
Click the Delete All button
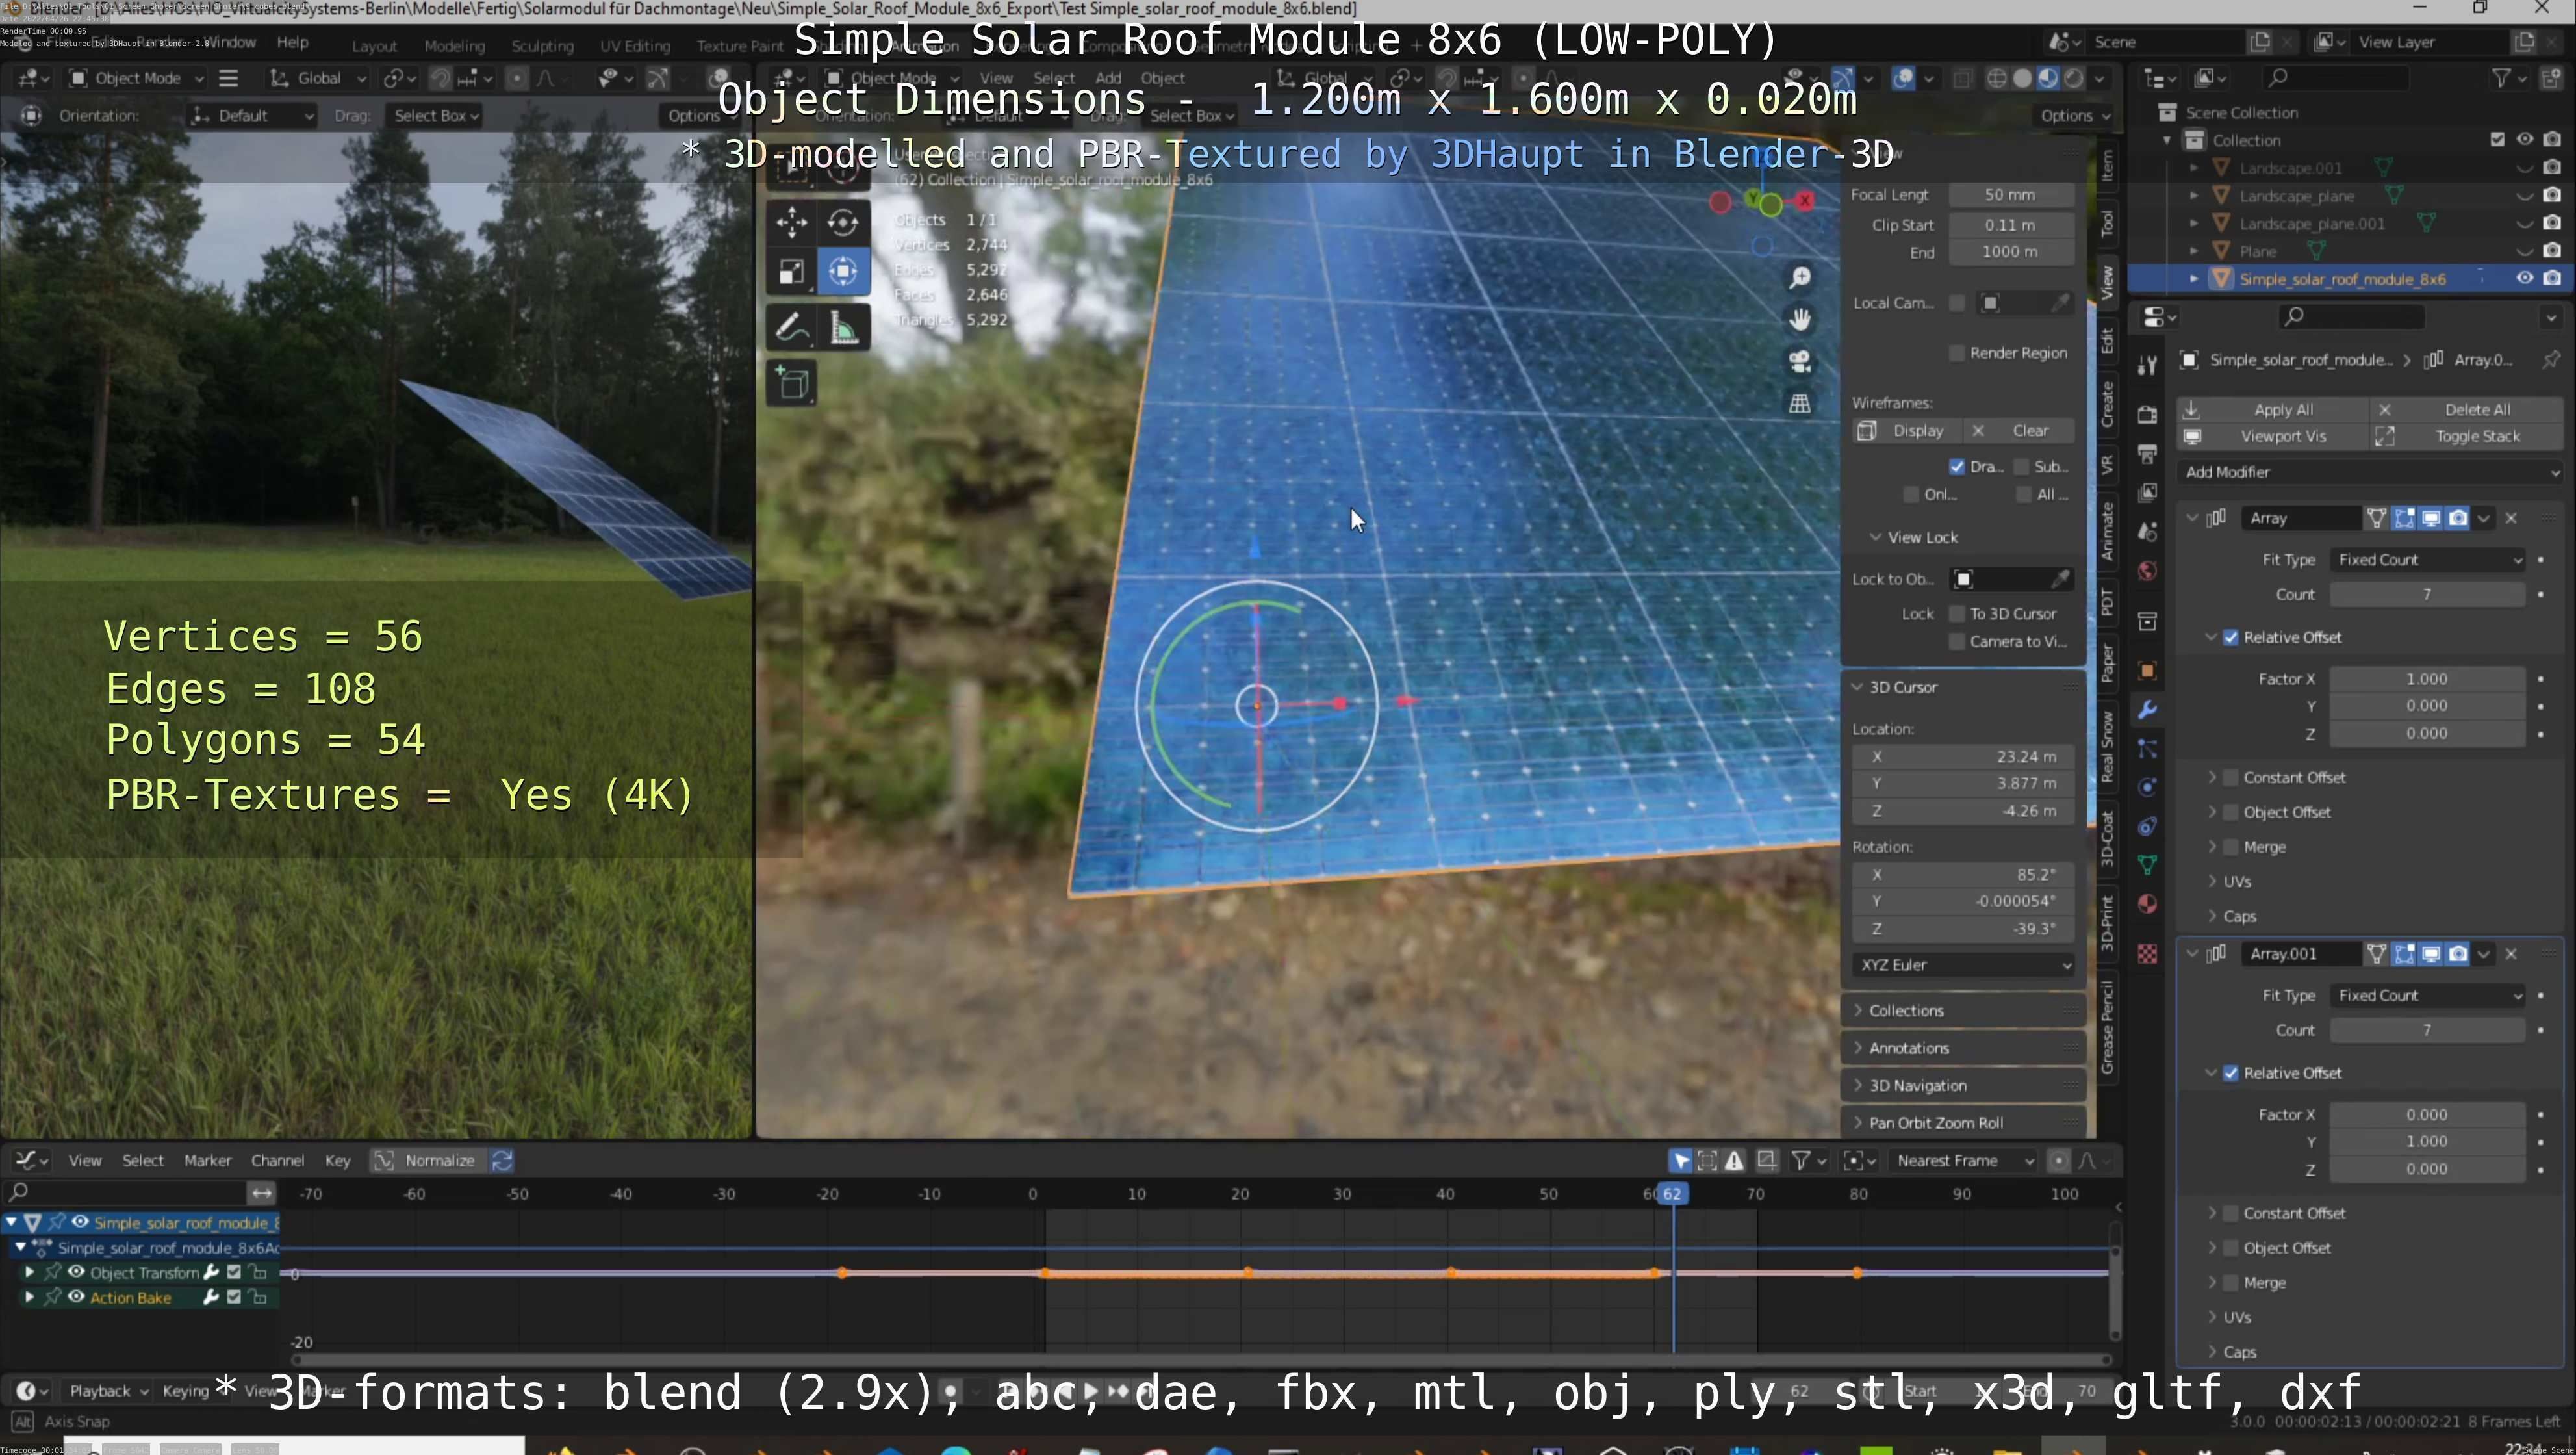pyautogui.click(x=2467, y=410)
